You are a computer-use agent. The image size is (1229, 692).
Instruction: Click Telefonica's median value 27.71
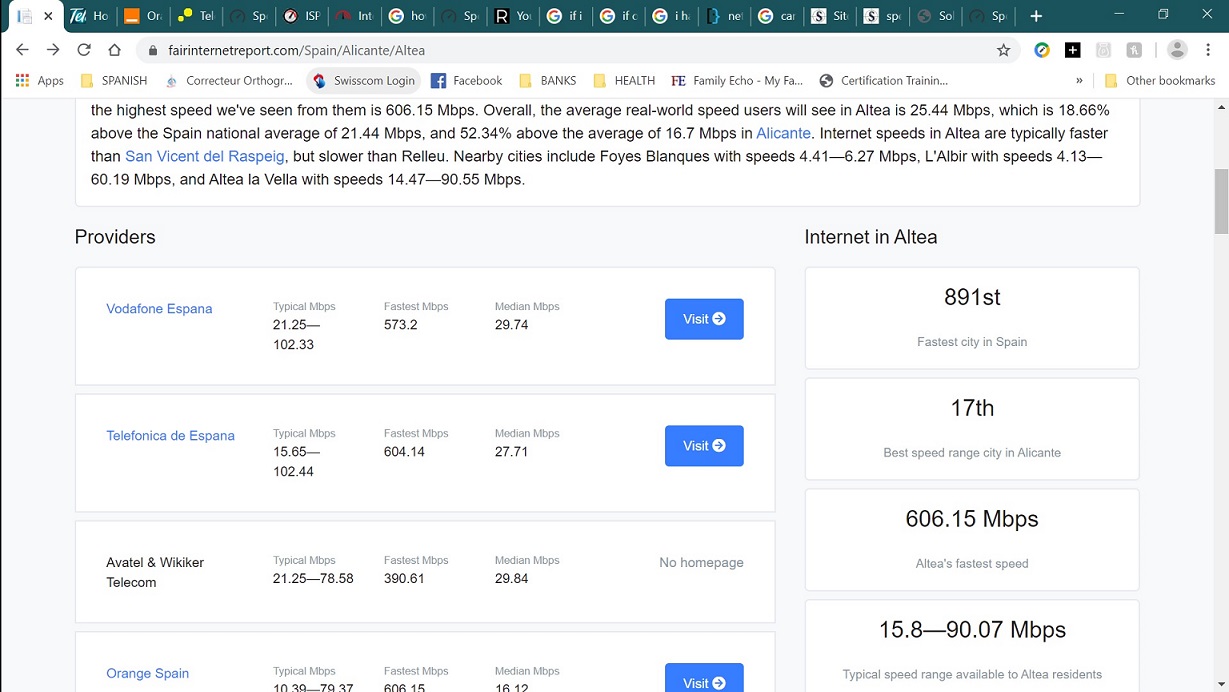click(511, 452)
